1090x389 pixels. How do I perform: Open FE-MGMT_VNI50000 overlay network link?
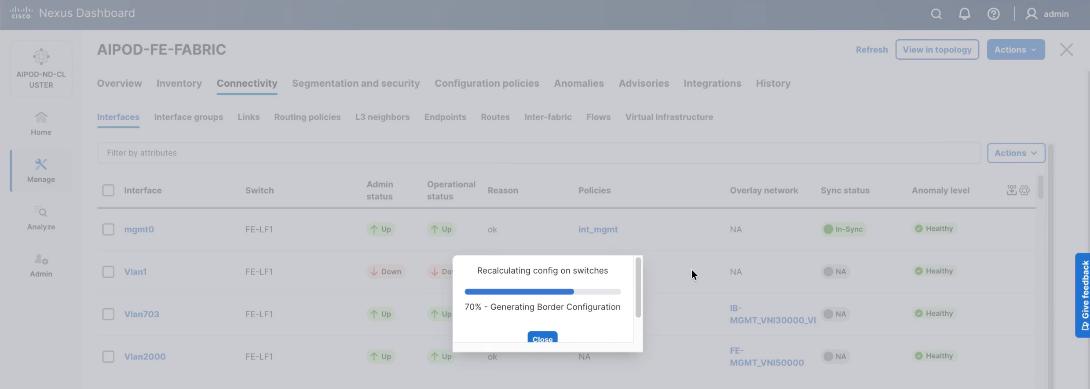pos(767,356)
